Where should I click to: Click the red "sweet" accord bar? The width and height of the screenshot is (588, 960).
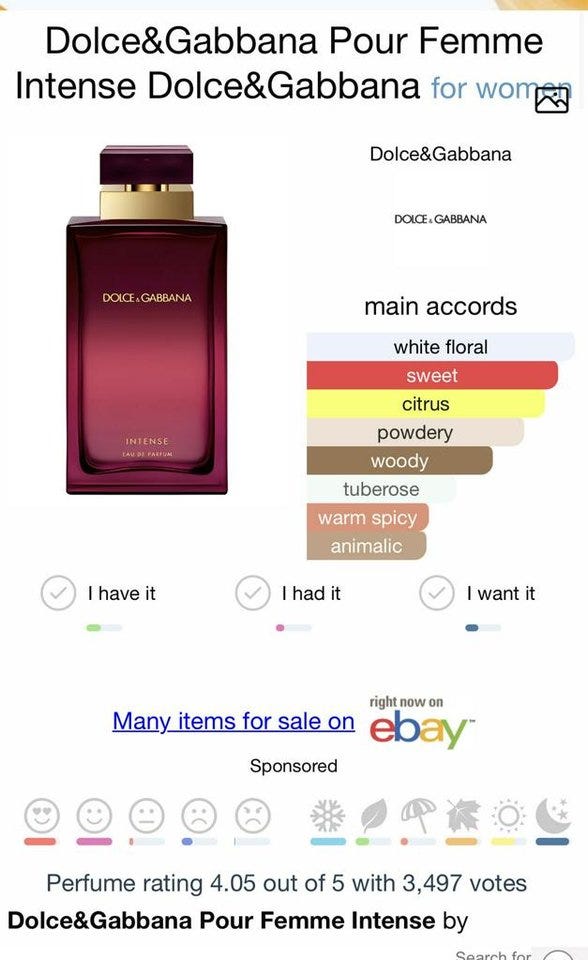pos(432,375)
